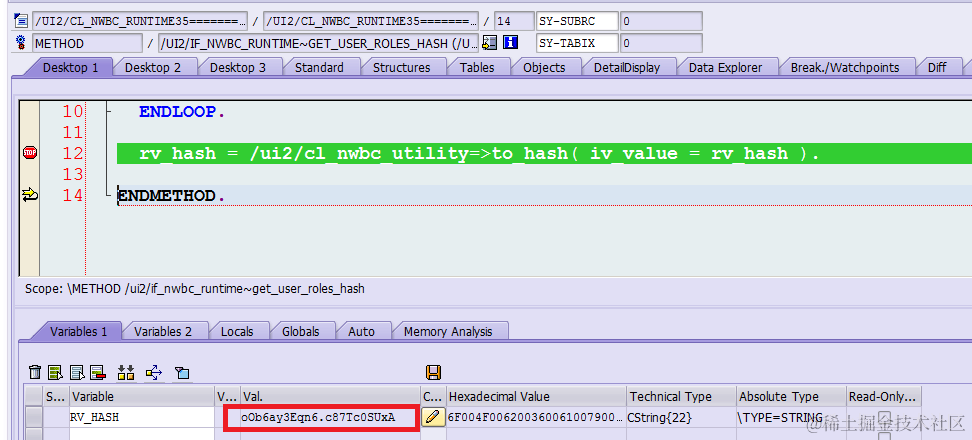Click the program list icon beside the main program field
This screenshot has height=440, width=972.
pyautogui.click(x=21, y=21)
